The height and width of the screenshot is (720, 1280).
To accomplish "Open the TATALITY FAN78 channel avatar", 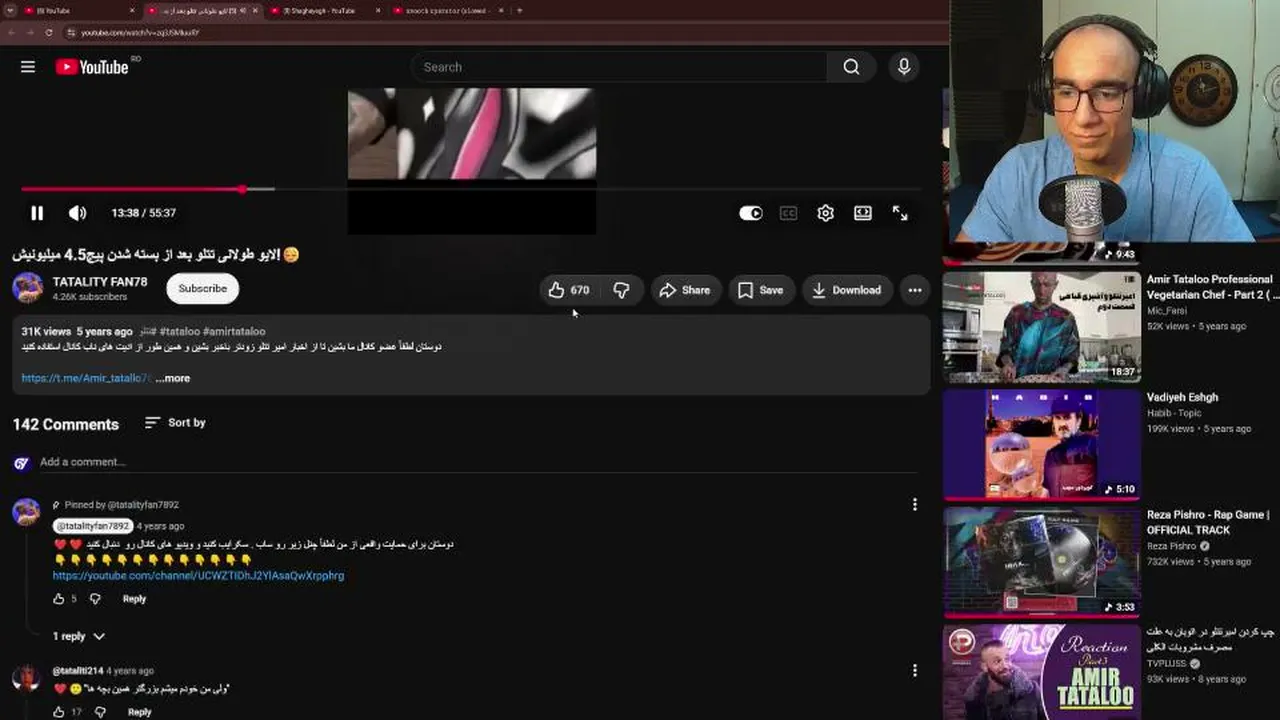I will [27, 288].
